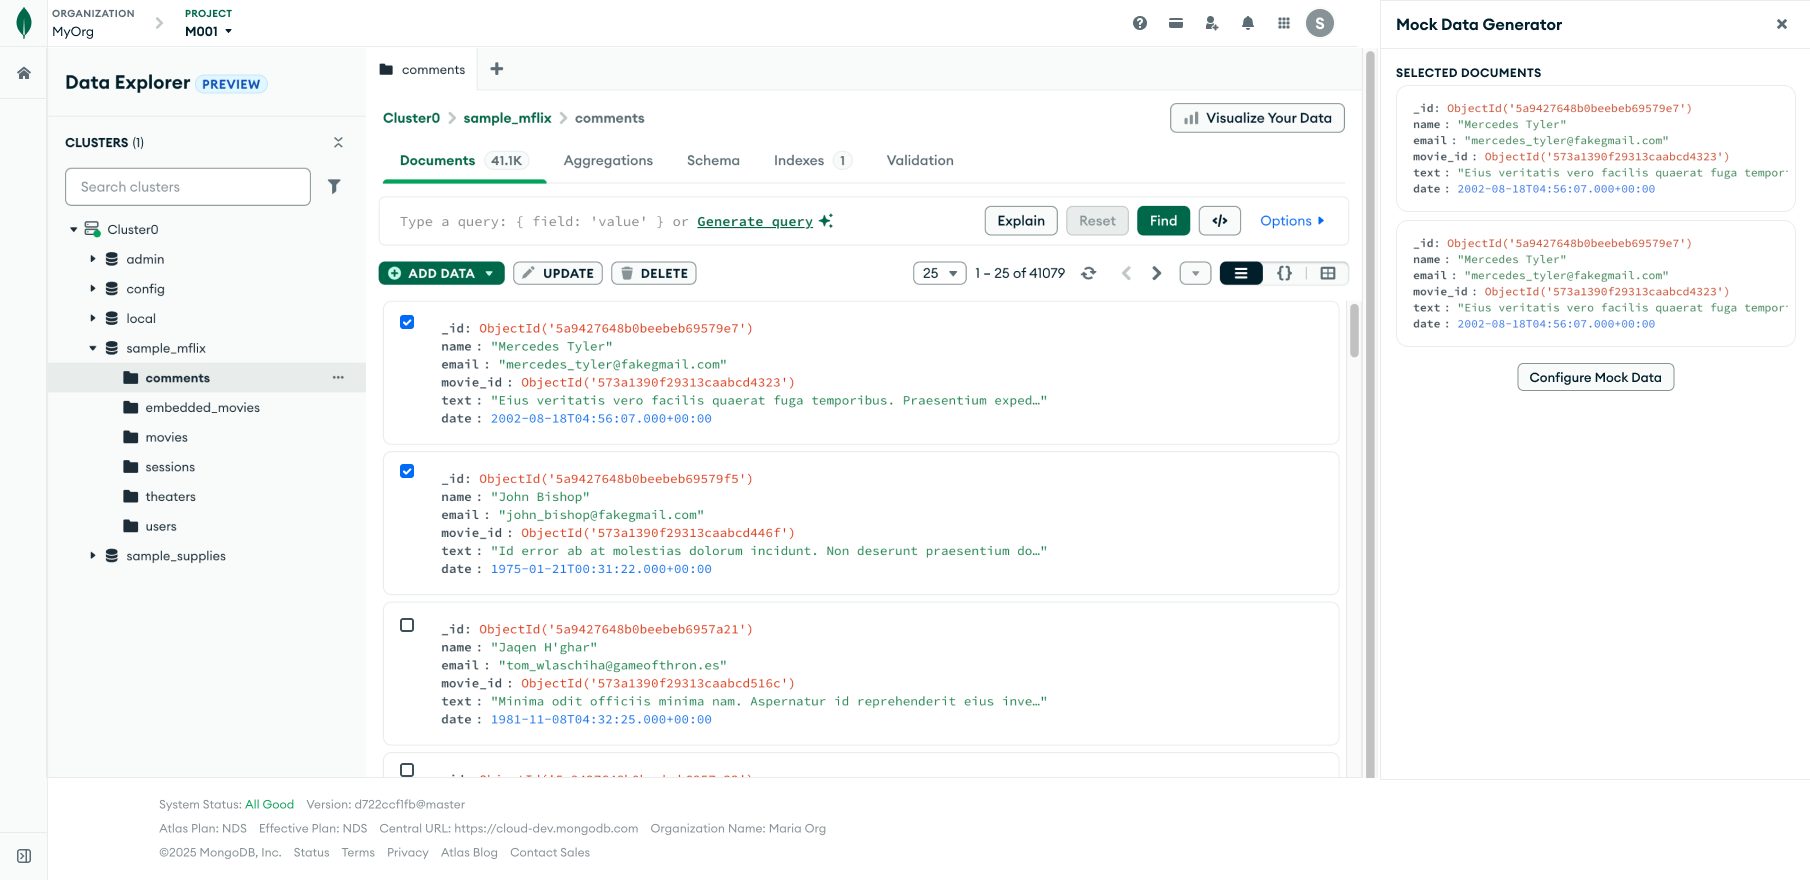1810x881 pixels.
Task: Focus the query filter input field
Action: 680,222
